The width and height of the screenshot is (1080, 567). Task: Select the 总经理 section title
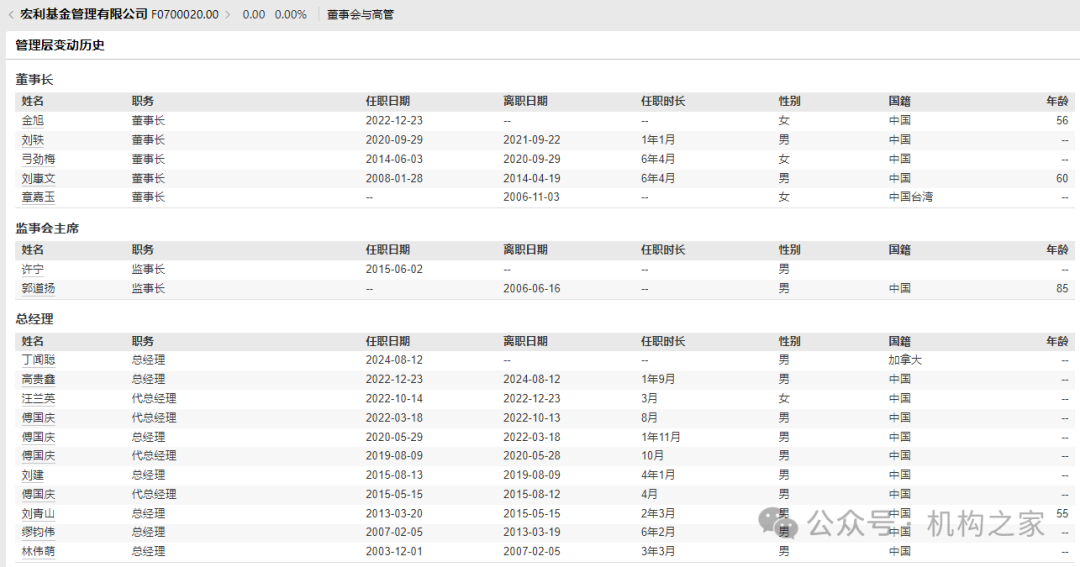(x=34, y=320)
